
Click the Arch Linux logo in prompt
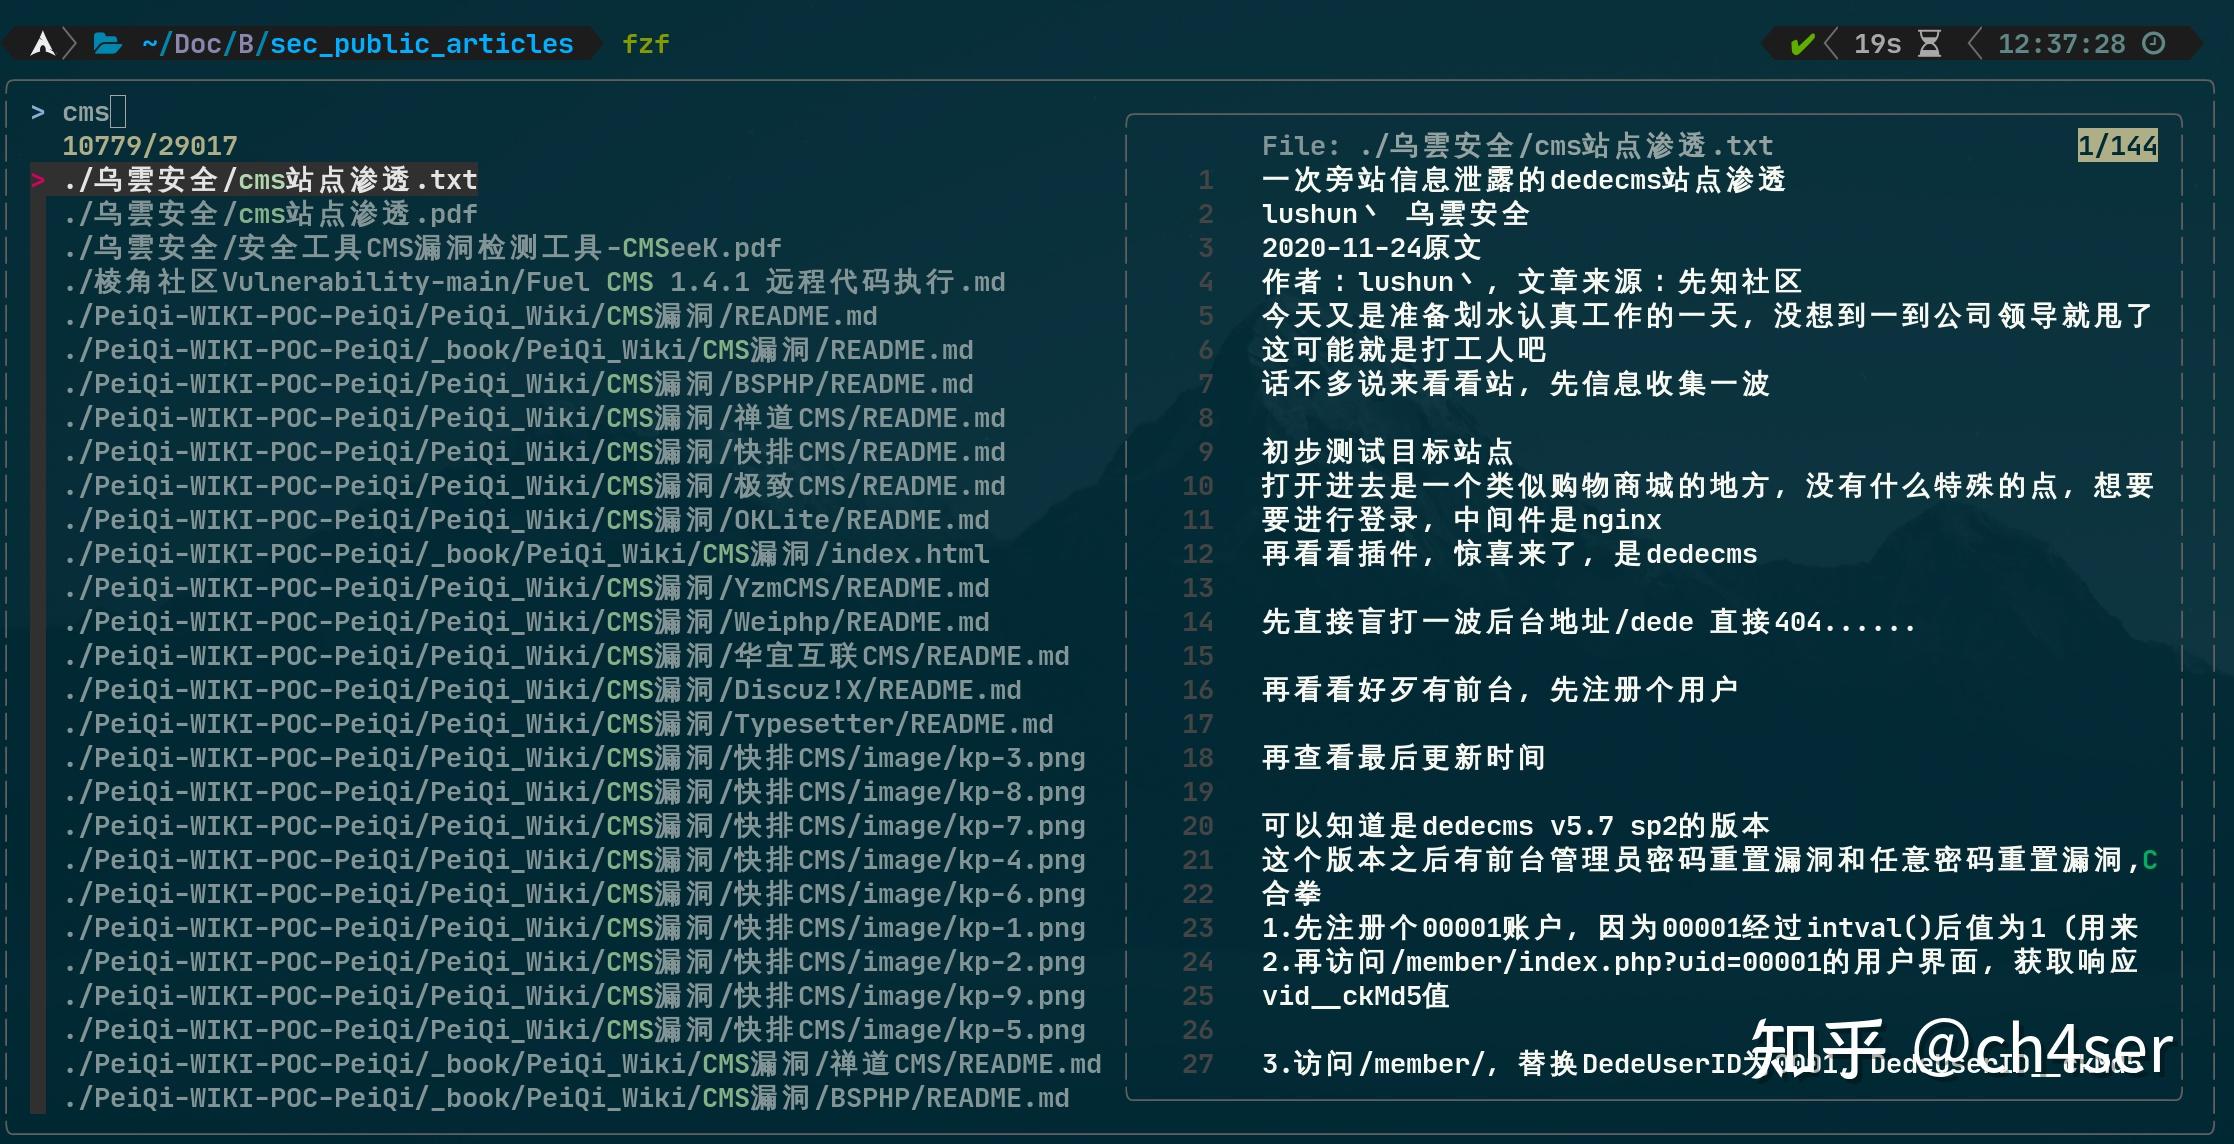42,44
